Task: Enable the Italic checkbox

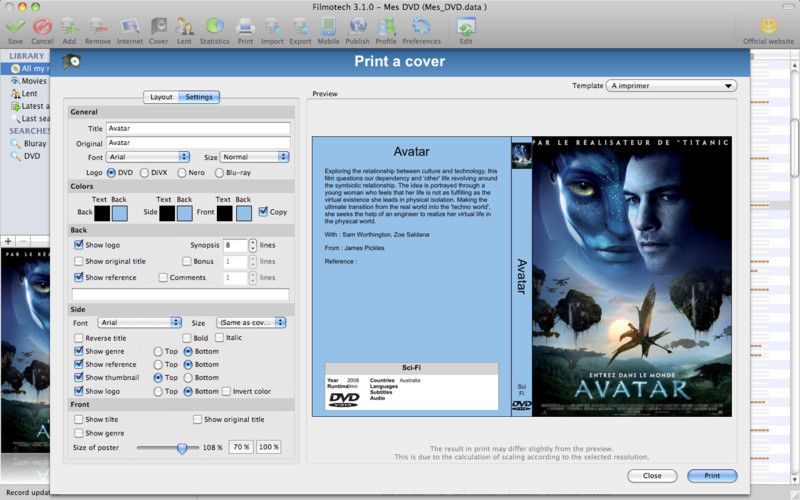Action: [219, 338]
